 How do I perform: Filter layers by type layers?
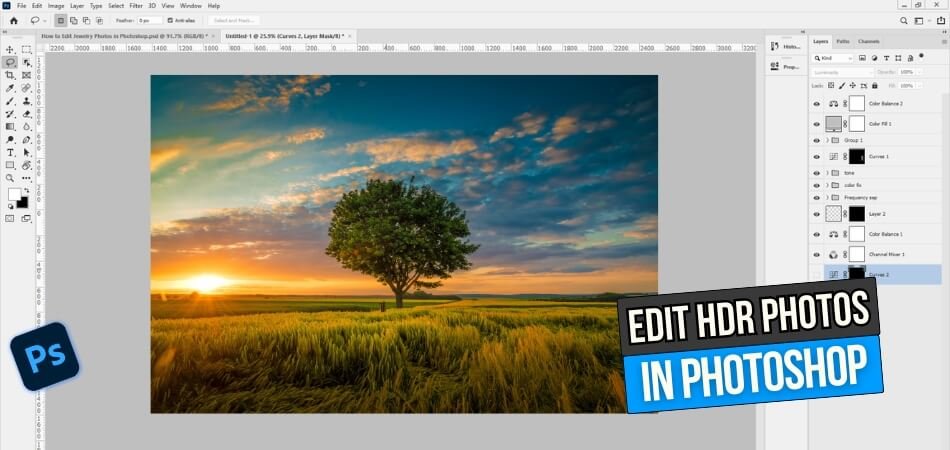886,58
